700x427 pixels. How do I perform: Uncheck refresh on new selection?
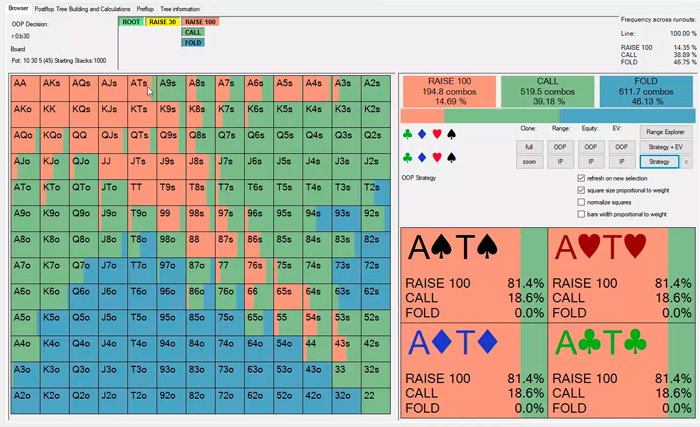point(582,178)
